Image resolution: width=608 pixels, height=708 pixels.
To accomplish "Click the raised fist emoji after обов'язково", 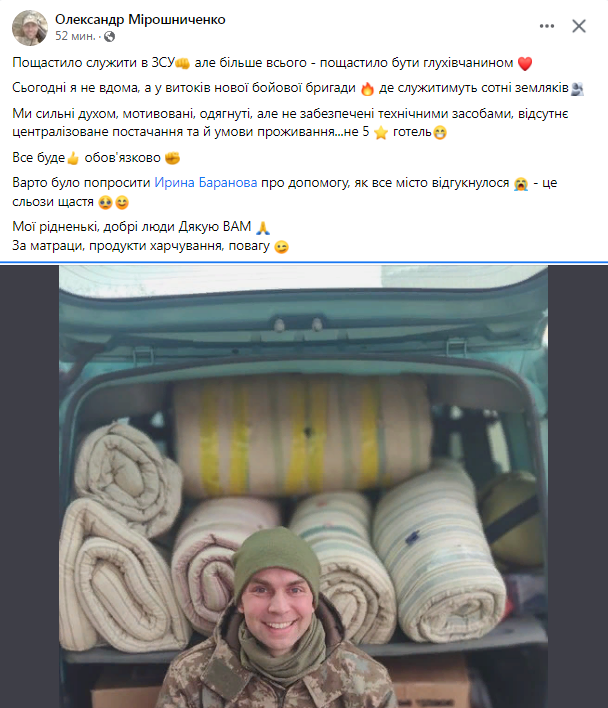I will (172, 158).
